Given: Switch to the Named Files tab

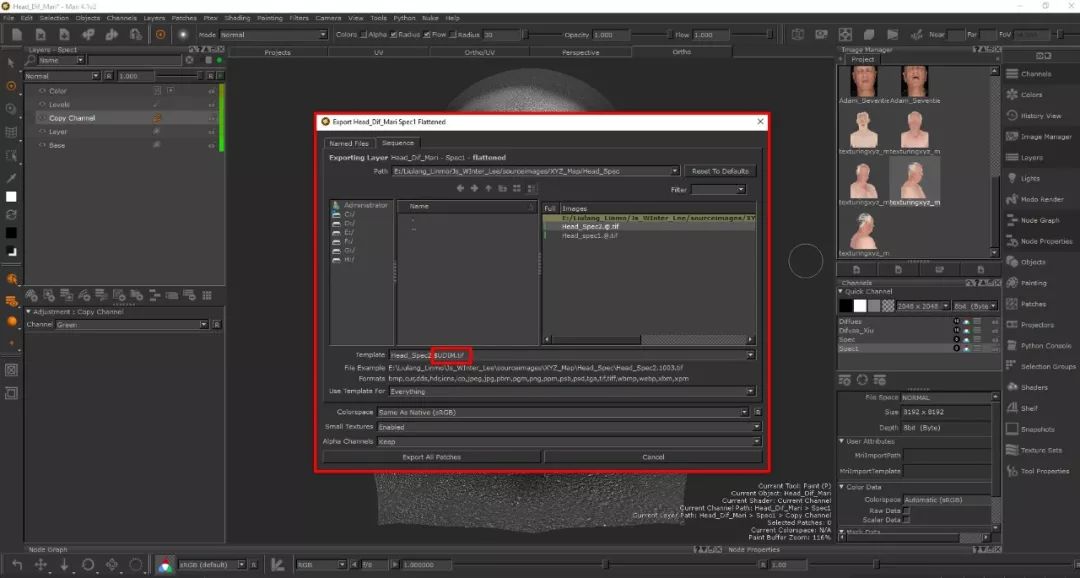Looking at the screenshot, I should [348, 143].
